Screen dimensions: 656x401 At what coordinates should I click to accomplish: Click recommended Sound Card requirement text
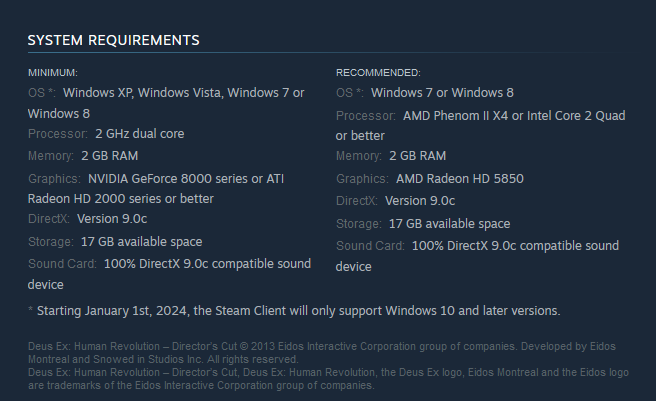tap(477, 256)
